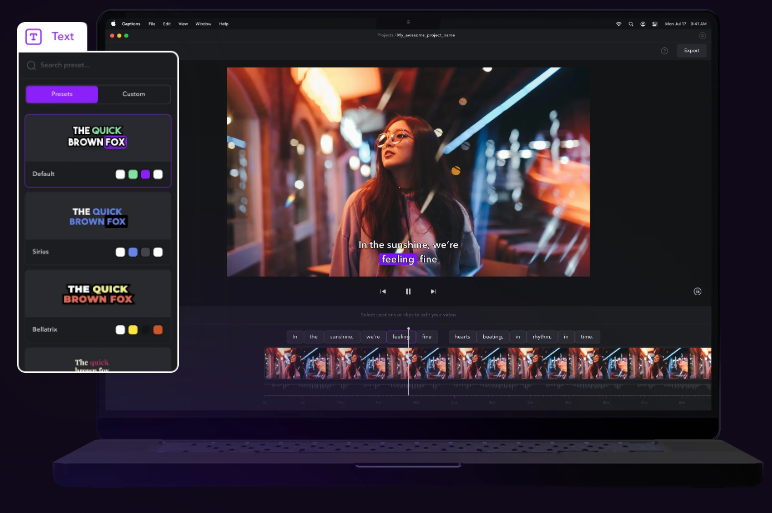This screenshot has width=772, height=513.
Task: Click the "In the sunshine, we're" caption line
Action: click(x=408, y=245)
